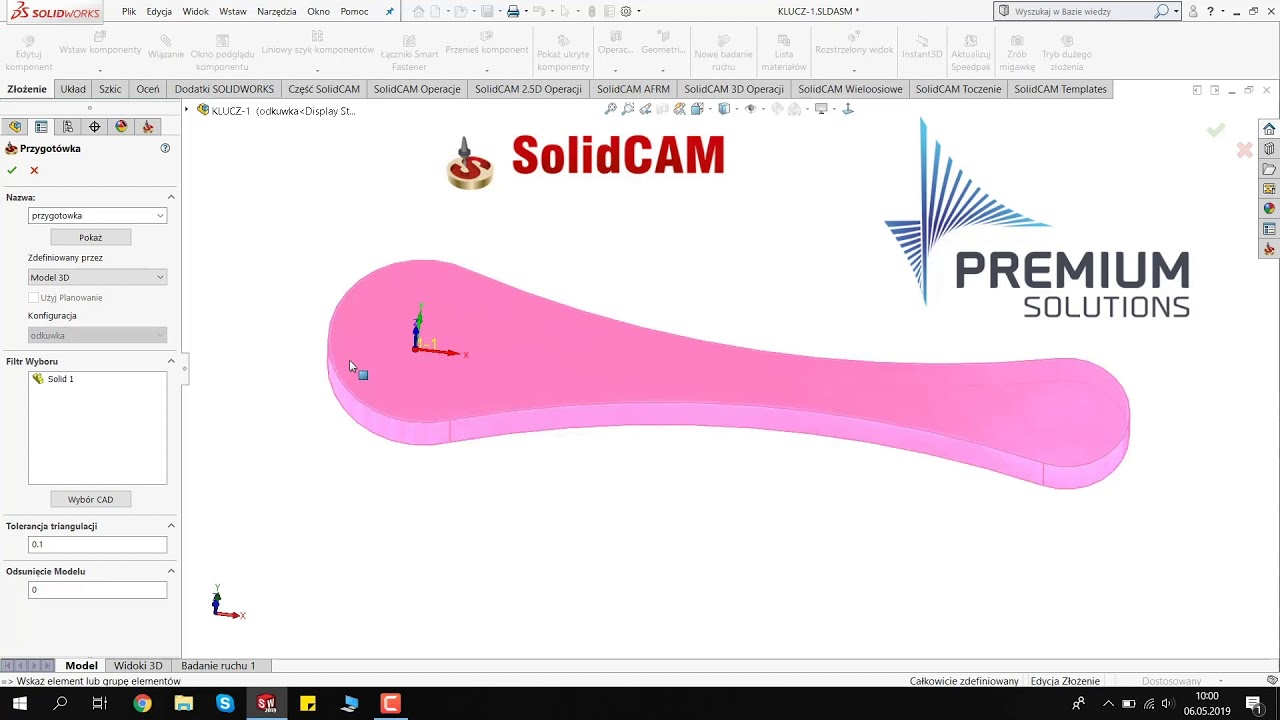This screenshot has width=1280, height=720.
Task: Switch to the FeatureManager design tree tab icon
Action: 14,127
